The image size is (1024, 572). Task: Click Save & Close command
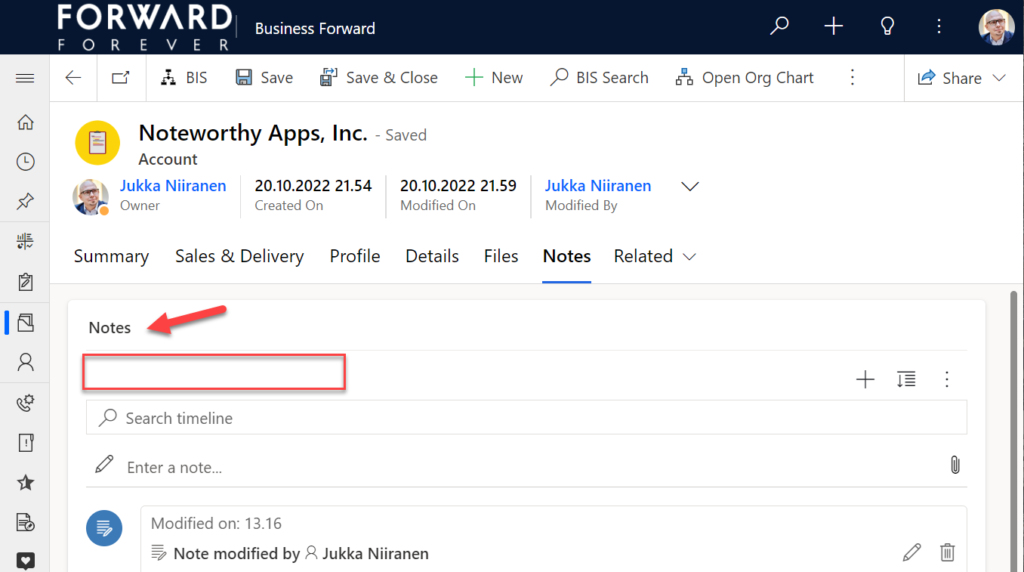[x=378, y=78]
